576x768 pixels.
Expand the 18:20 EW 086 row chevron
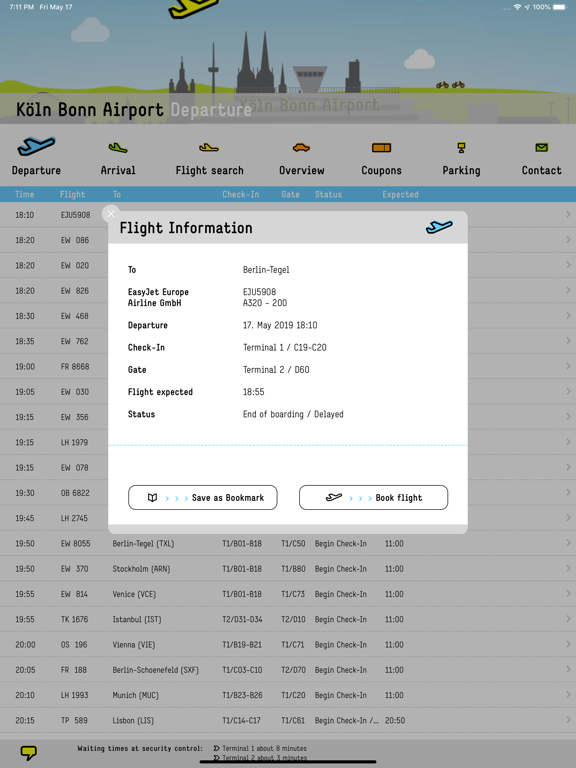568,240
